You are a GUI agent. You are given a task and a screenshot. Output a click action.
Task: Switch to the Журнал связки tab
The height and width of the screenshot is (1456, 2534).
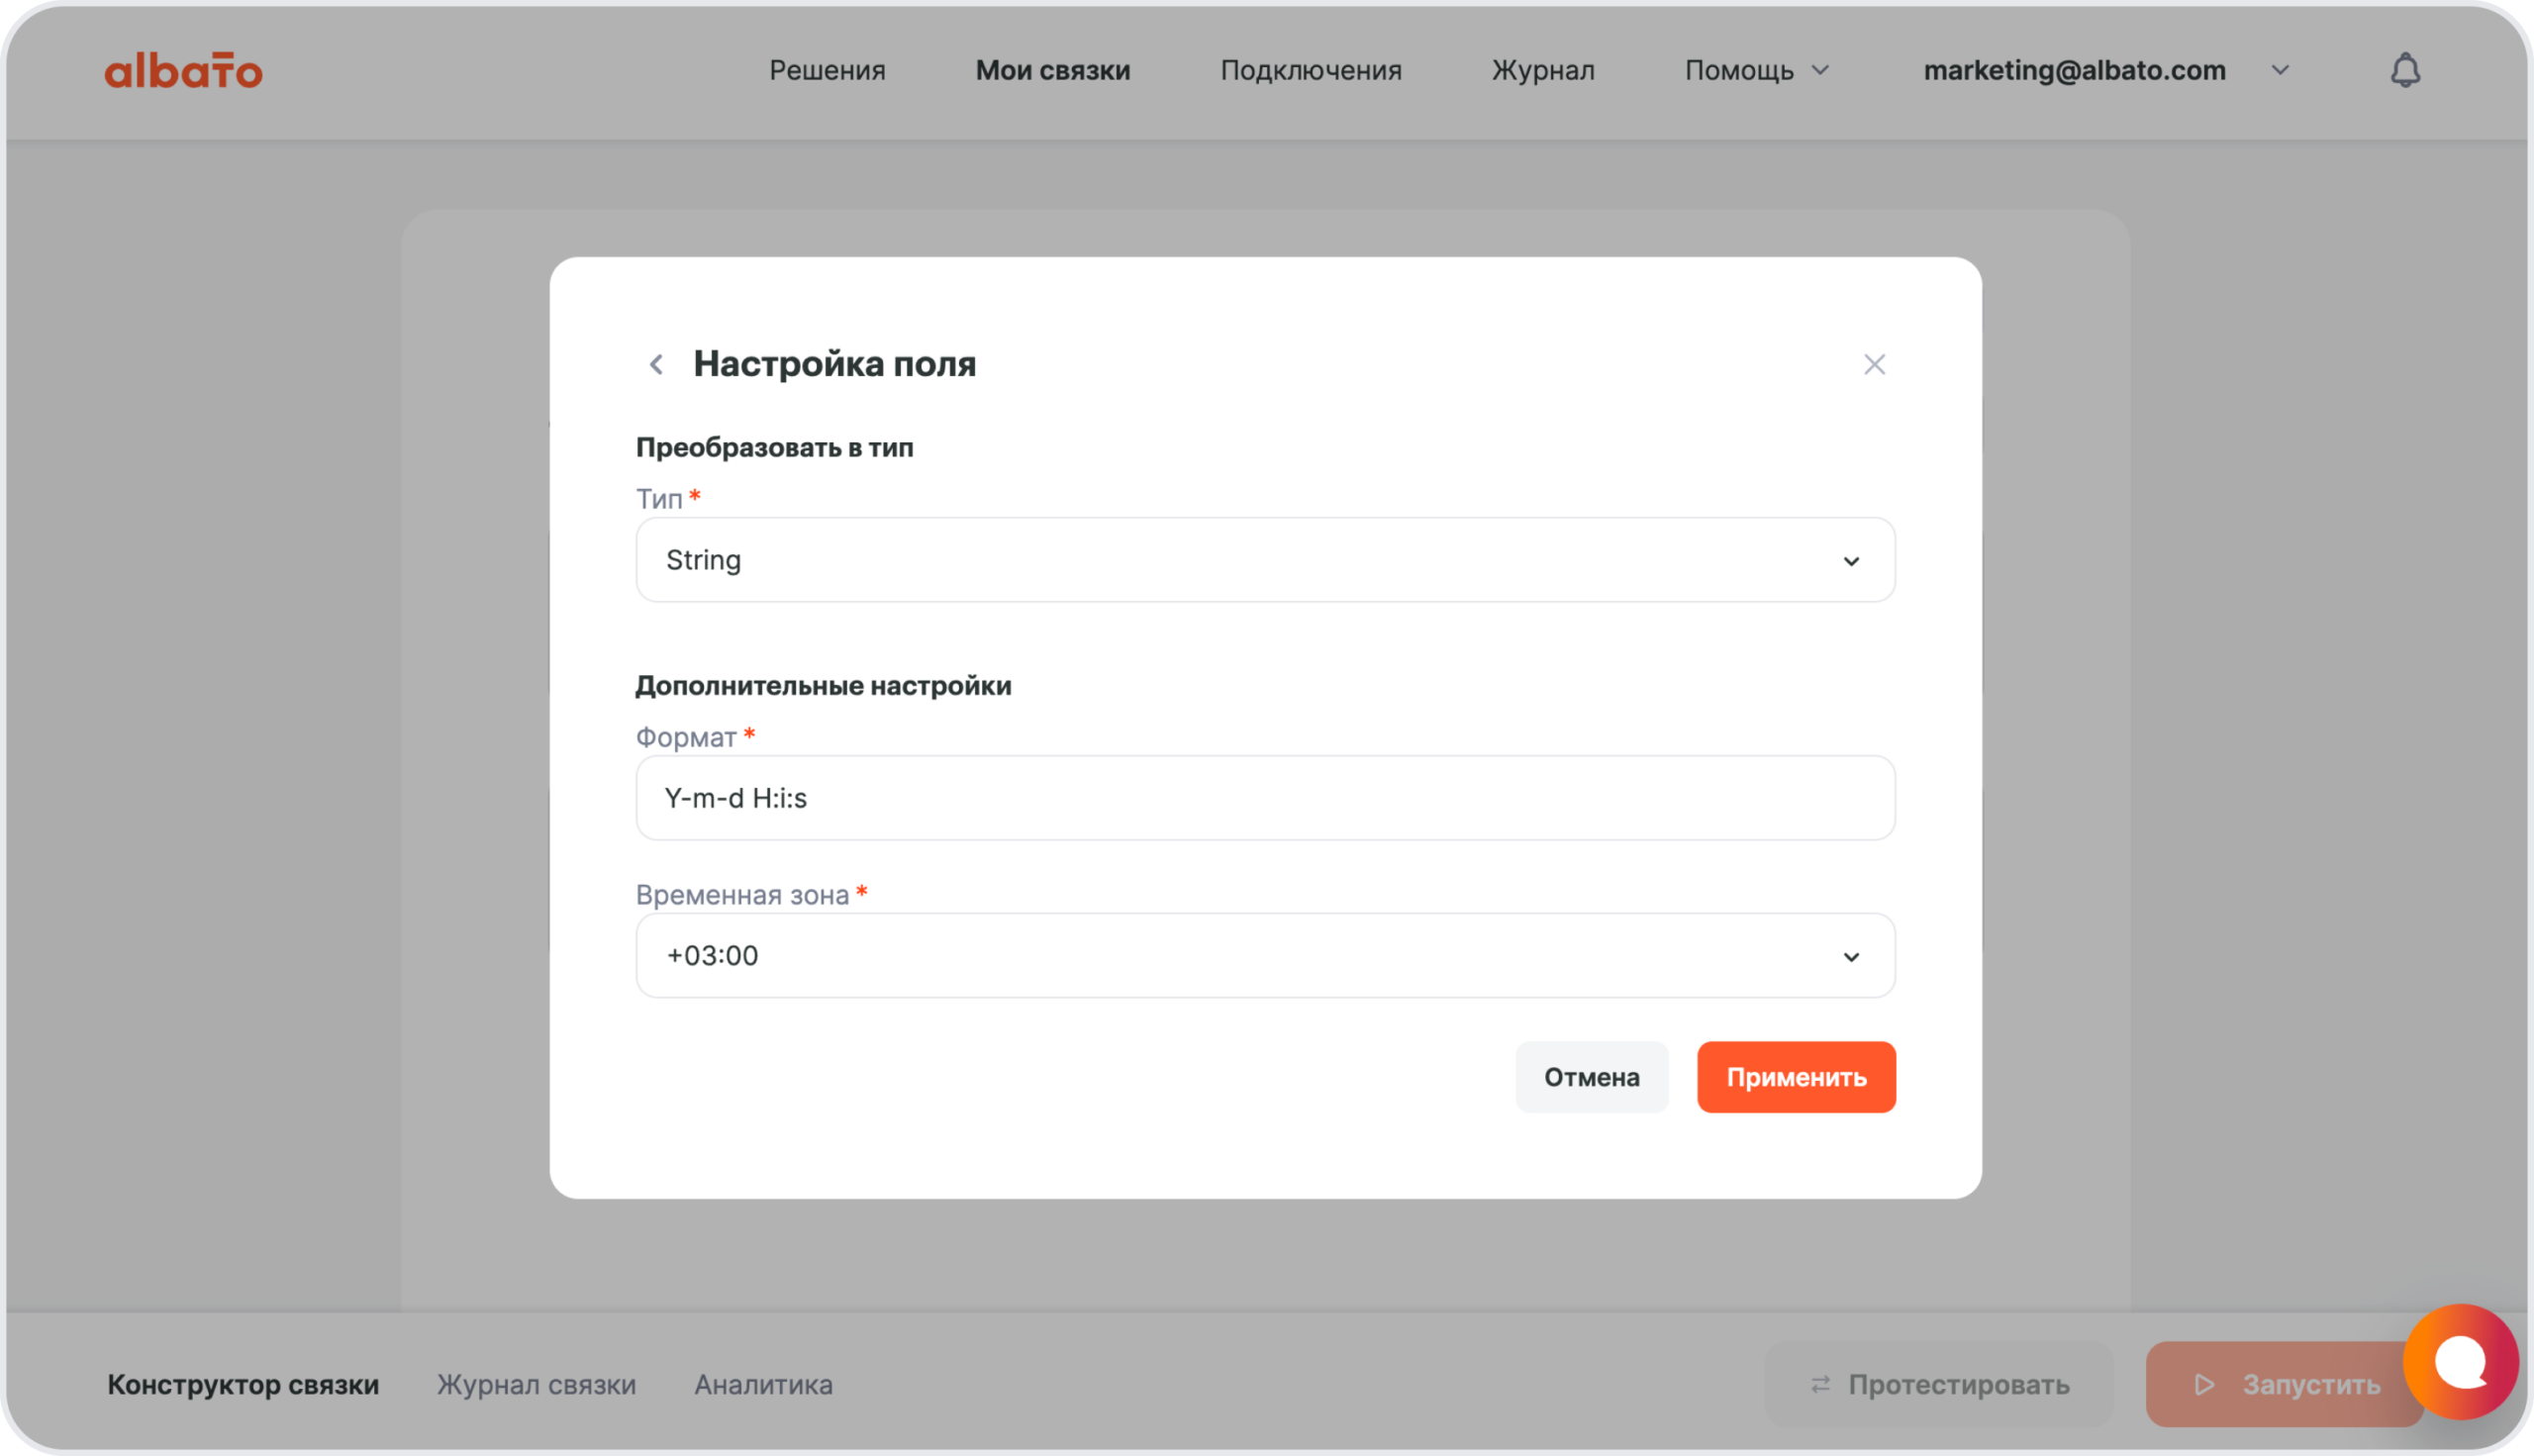pos(536,1384)
